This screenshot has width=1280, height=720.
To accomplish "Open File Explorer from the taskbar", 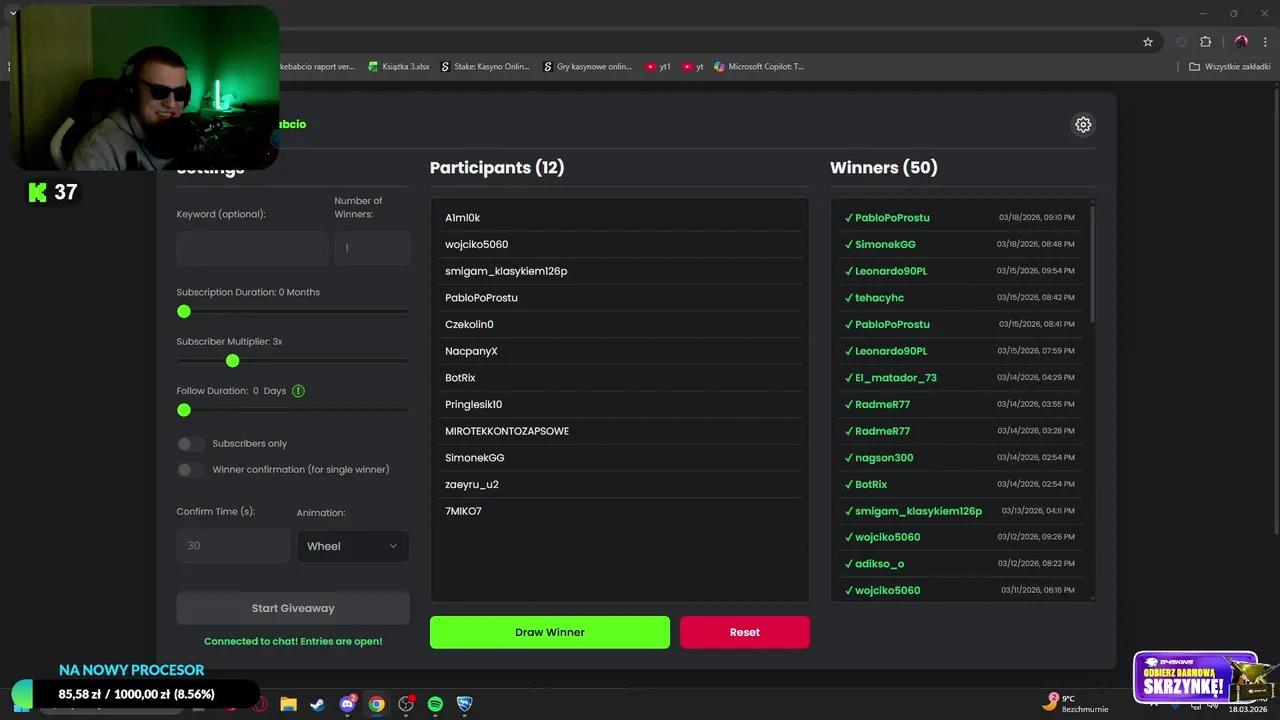I will pyautogui.click(x=288, y=704).
